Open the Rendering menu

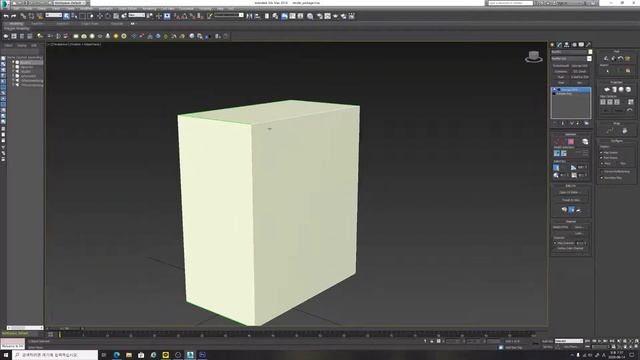click(149, 9)
